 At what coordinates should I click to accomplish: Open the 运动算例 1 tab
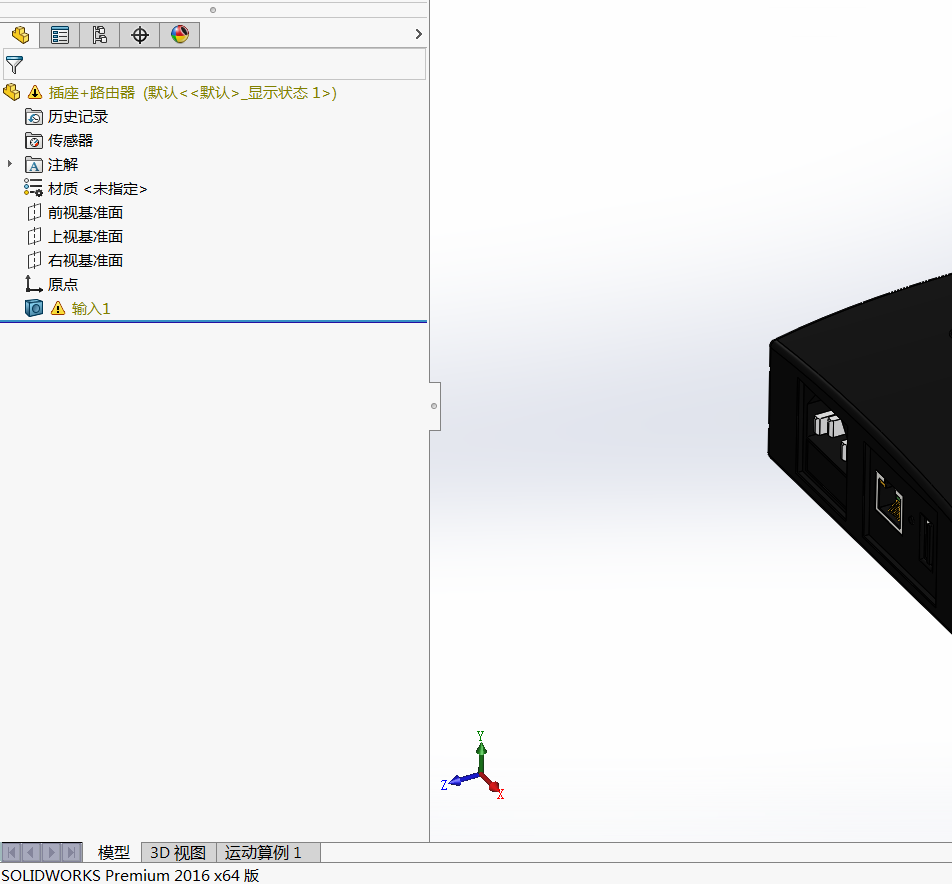[x=263, y=853]
